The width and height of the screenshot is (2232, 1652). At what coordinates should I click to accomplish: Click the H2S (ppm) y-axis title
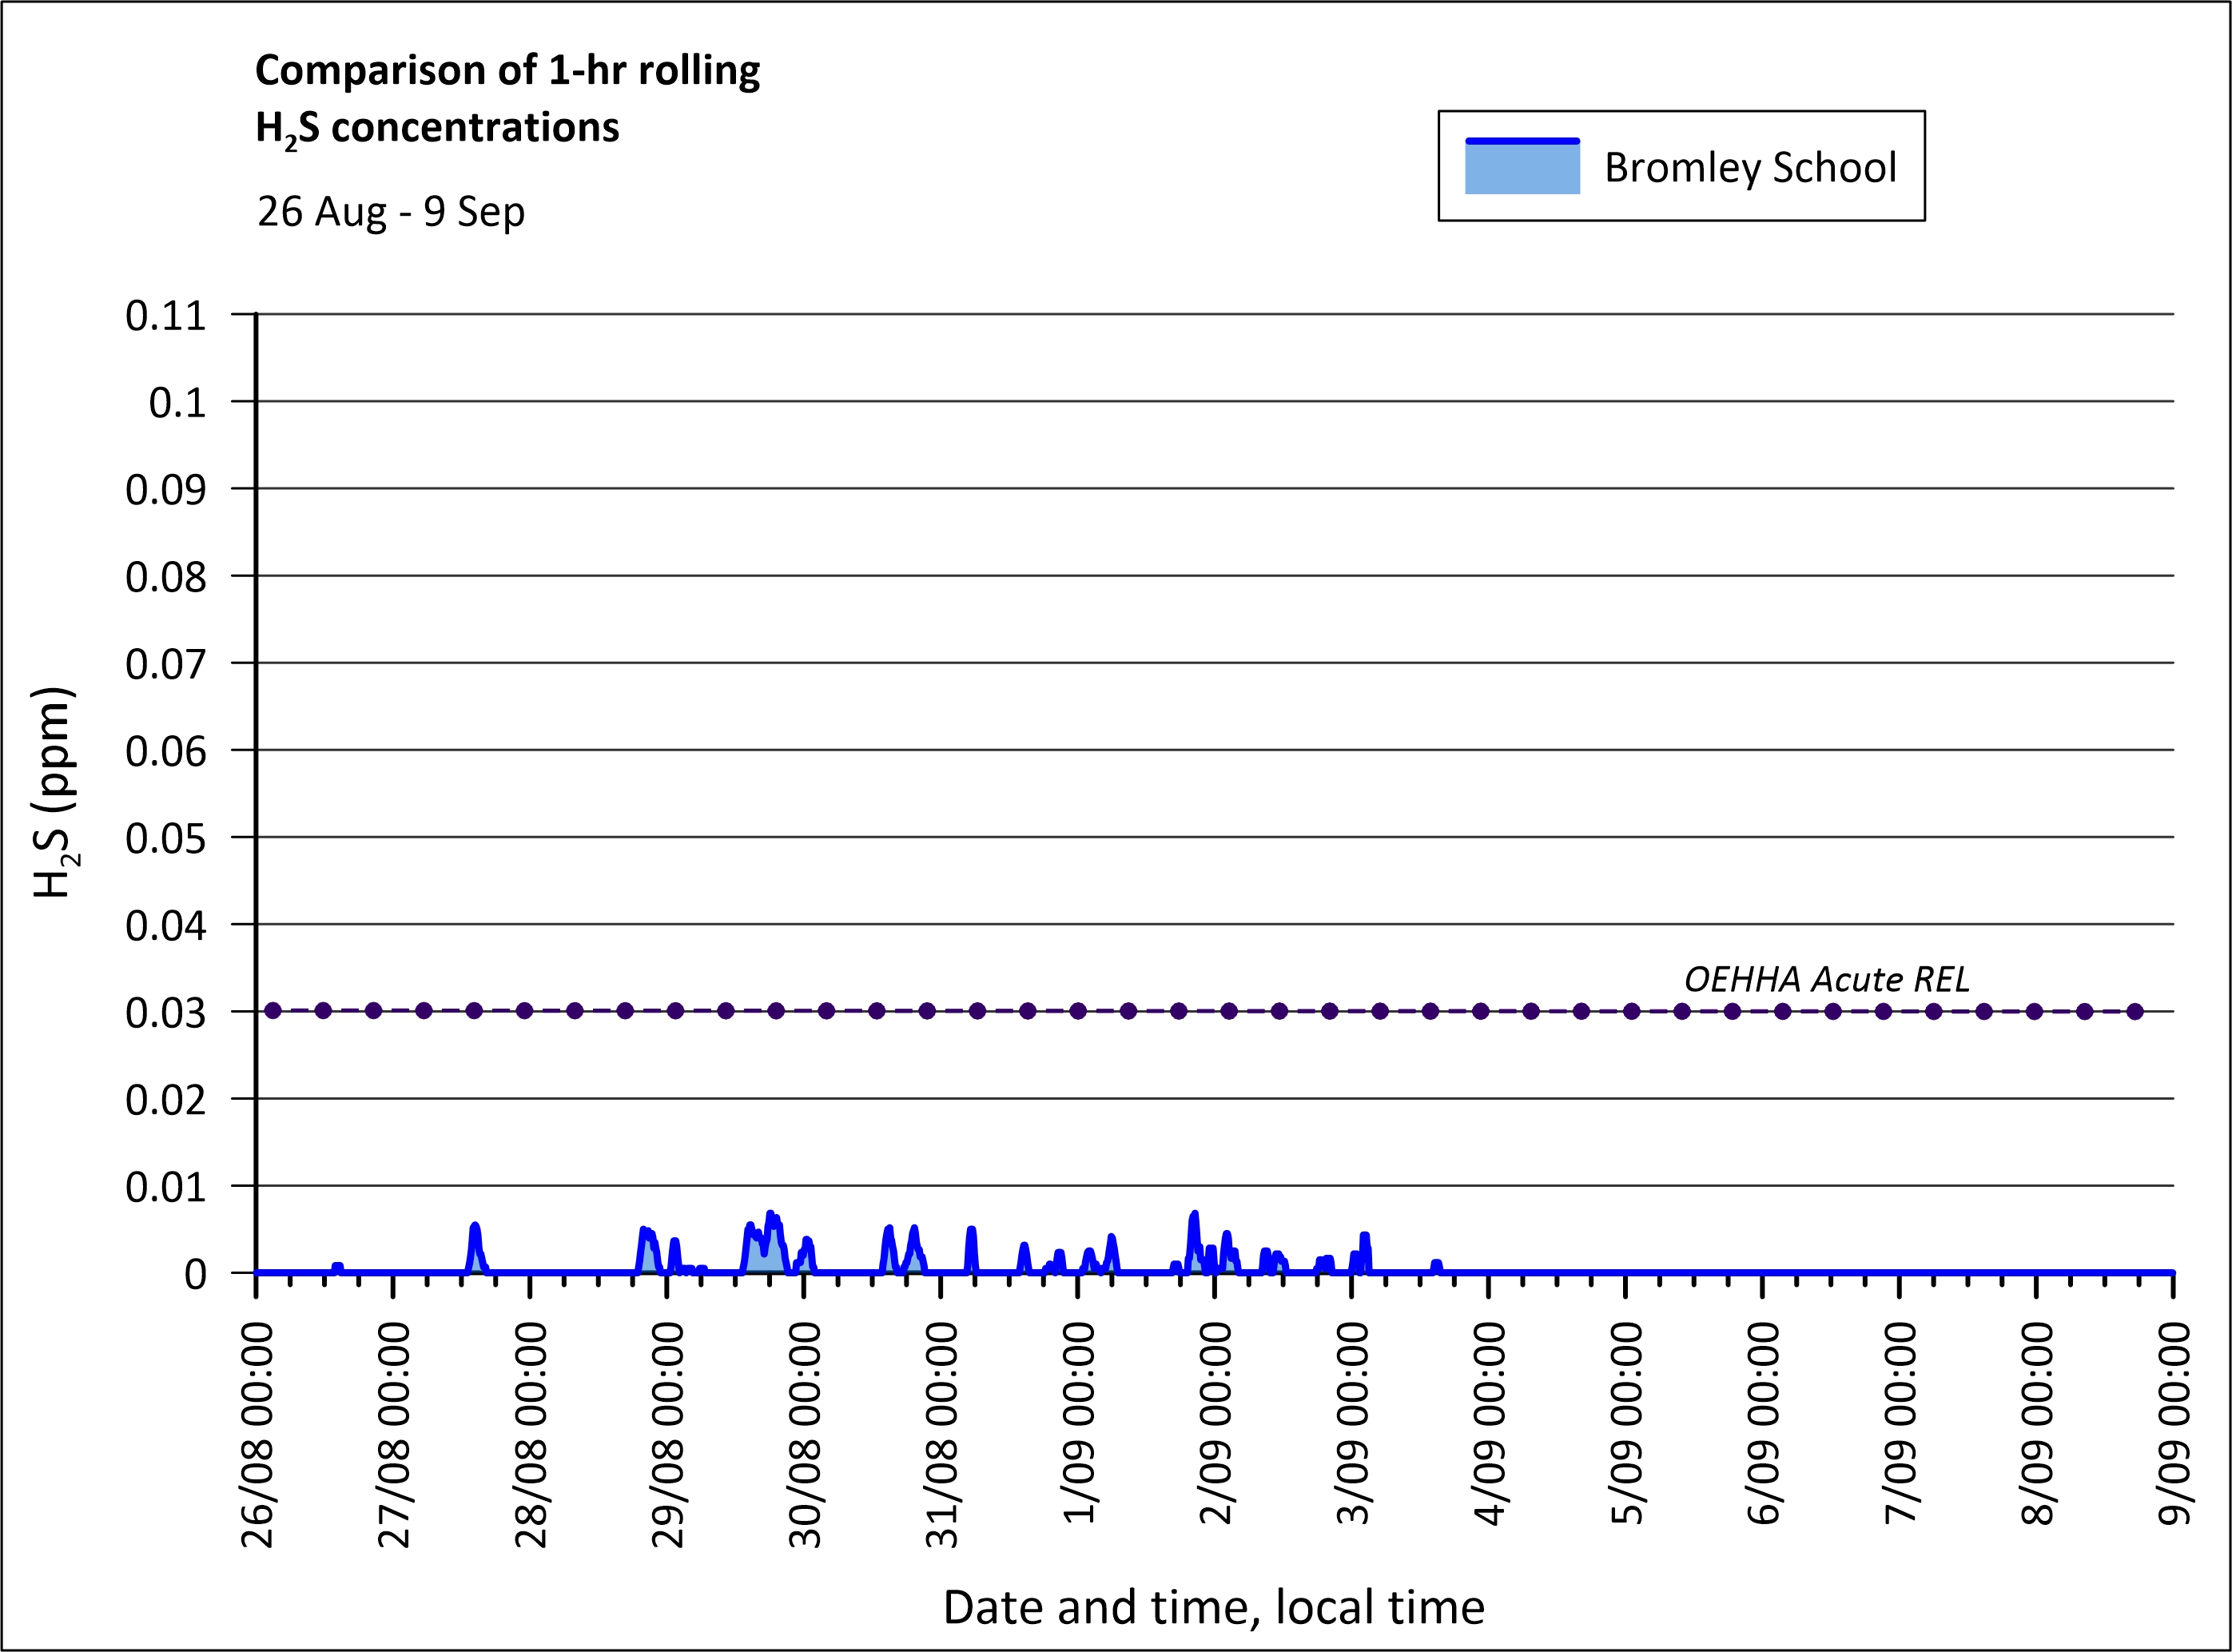tap(54, 792)
